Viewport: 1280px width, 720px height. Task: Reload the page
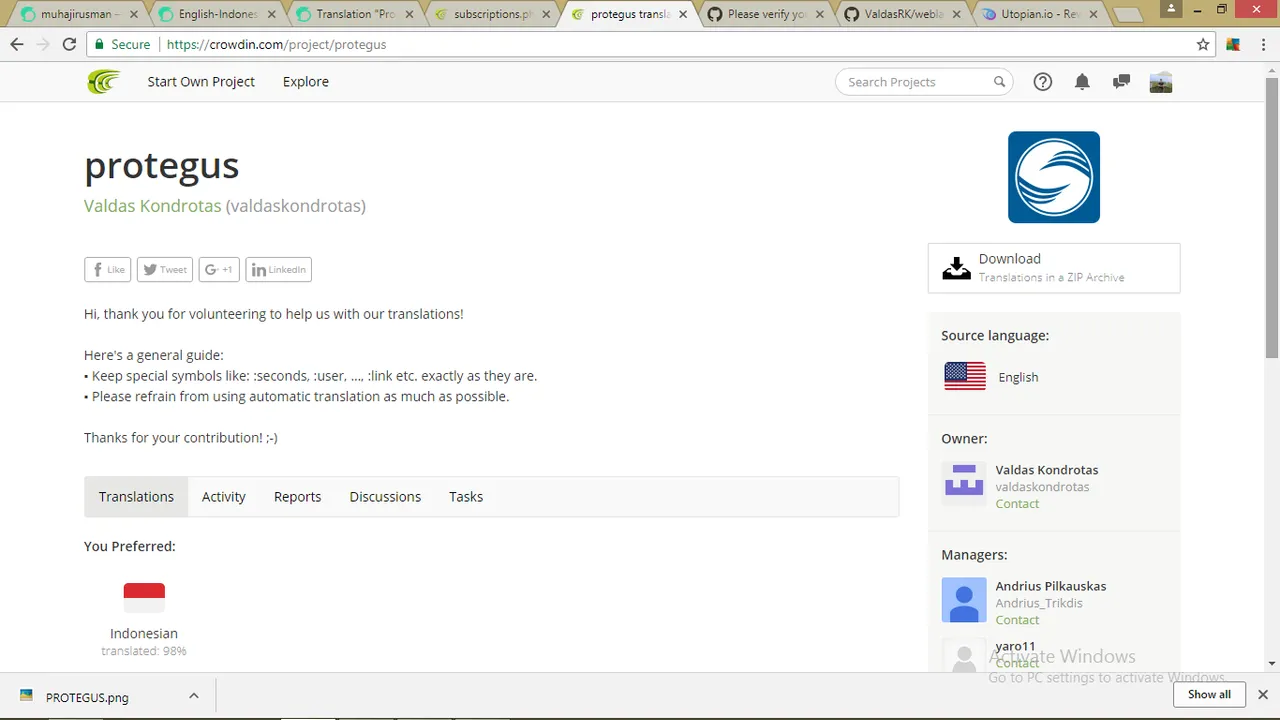(69, 44)
